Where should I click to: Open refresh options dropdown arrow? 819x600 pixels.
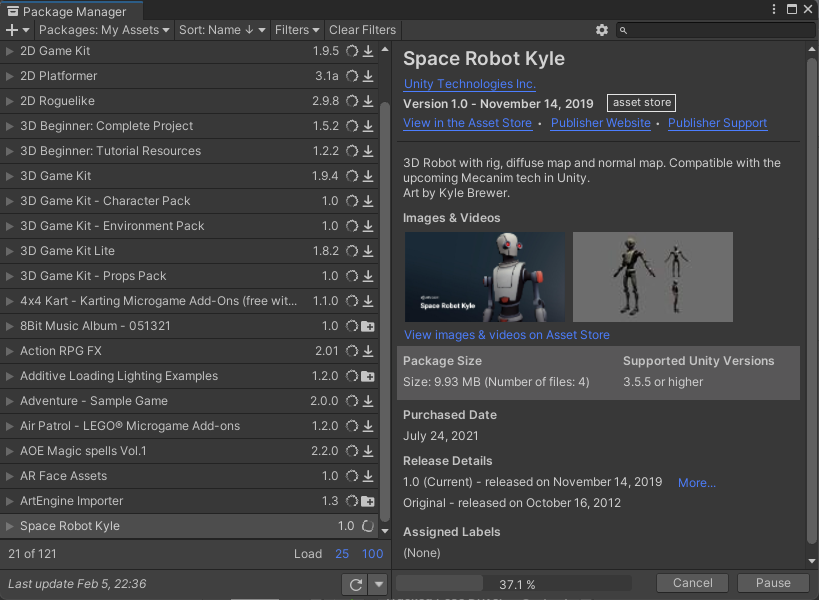coord(379,584)
